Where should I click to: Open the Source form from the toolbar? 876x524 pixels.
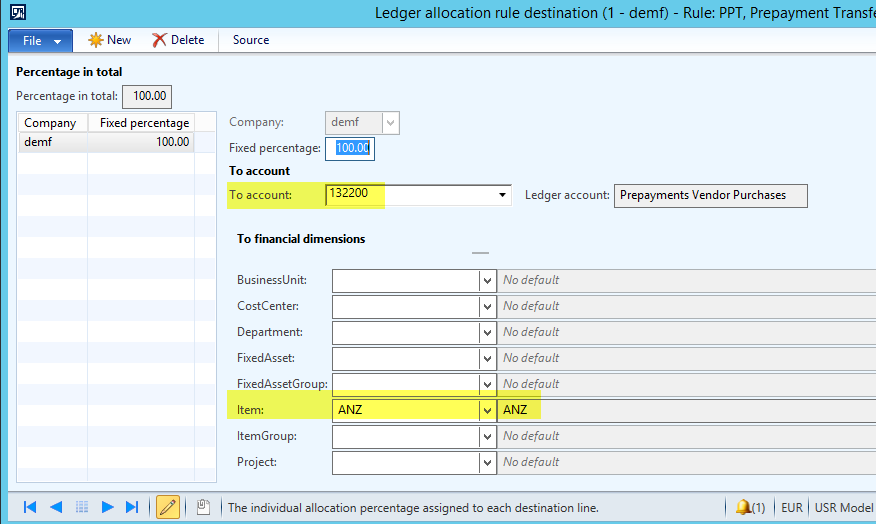point(251,40)
